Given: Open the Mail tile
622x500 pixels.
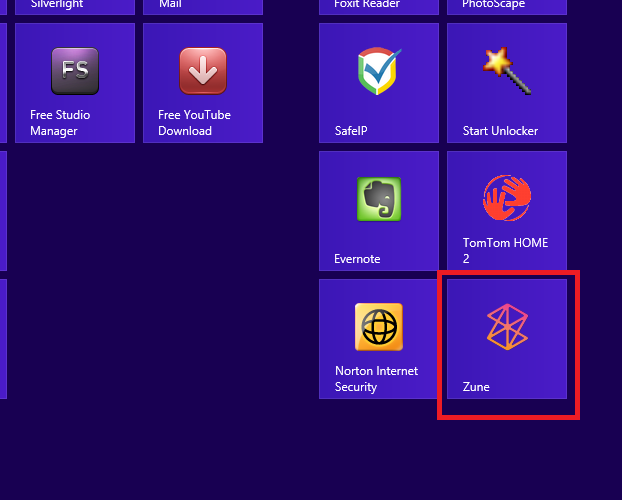Looking at the screenshot, I should 203,7.
